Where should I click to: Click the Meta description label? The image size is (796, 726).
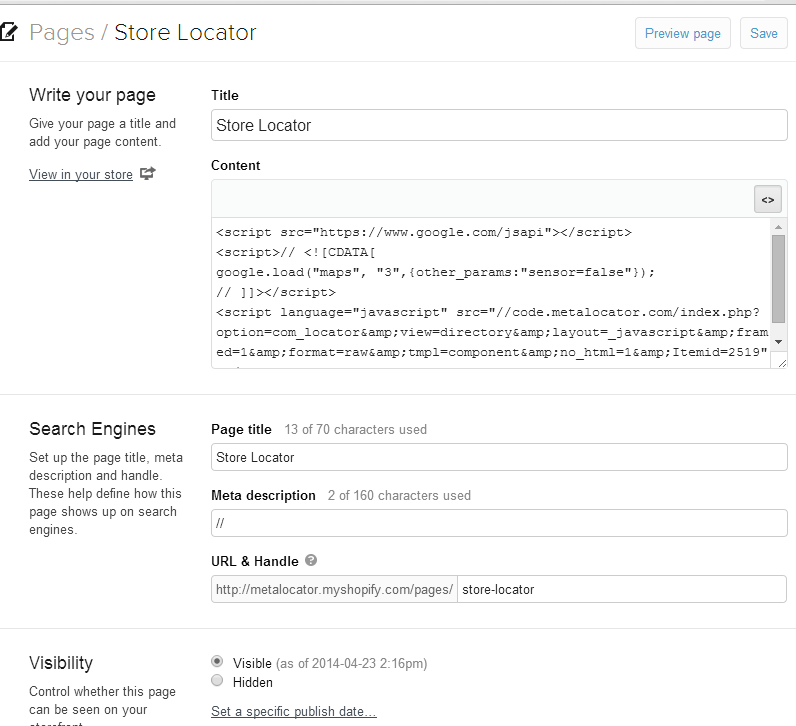[263, 496]
